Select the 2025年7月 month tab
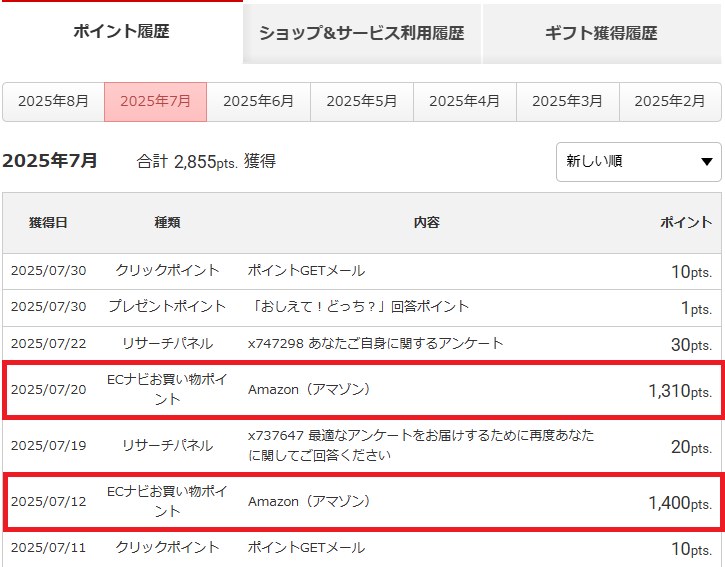This screenshot has width=725, height=567. 155,101
